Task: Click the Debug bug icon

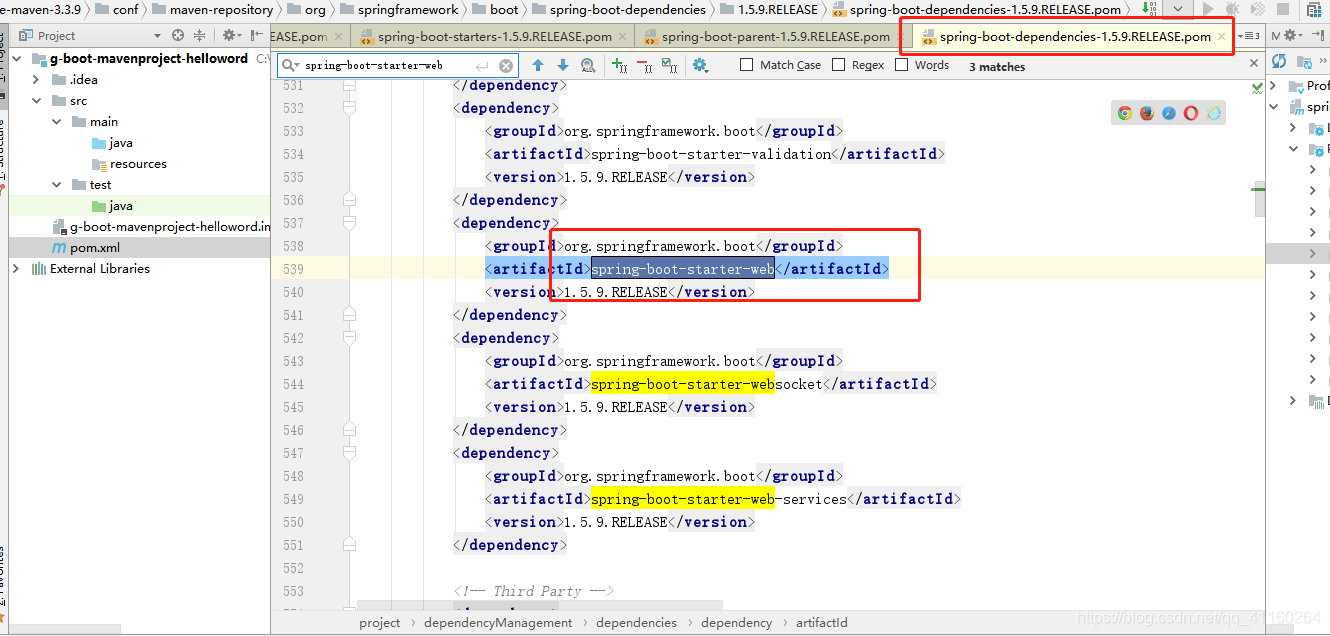Action: coord(1233,8)
